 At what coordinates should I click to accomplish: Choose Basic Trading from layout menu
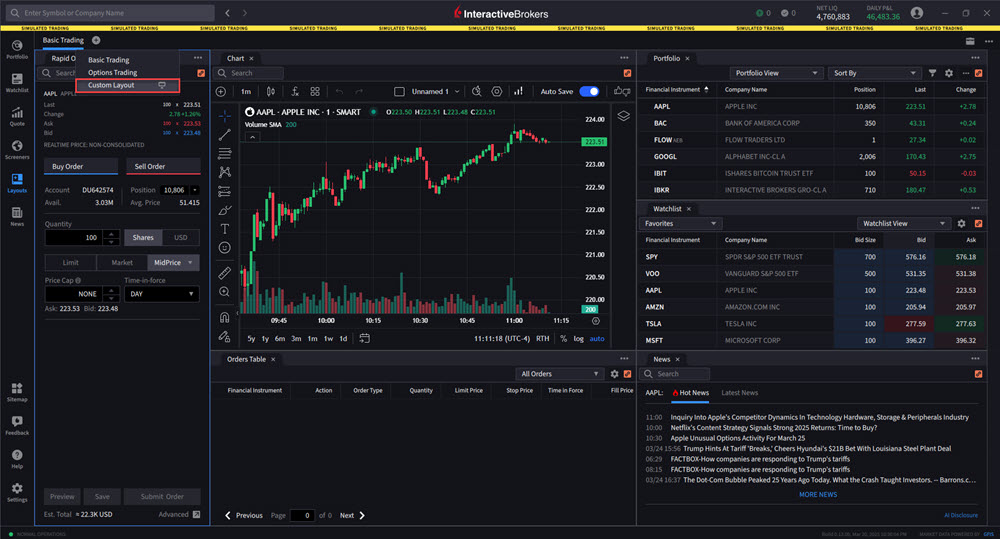pyautogui.click(x=108, y=60)
